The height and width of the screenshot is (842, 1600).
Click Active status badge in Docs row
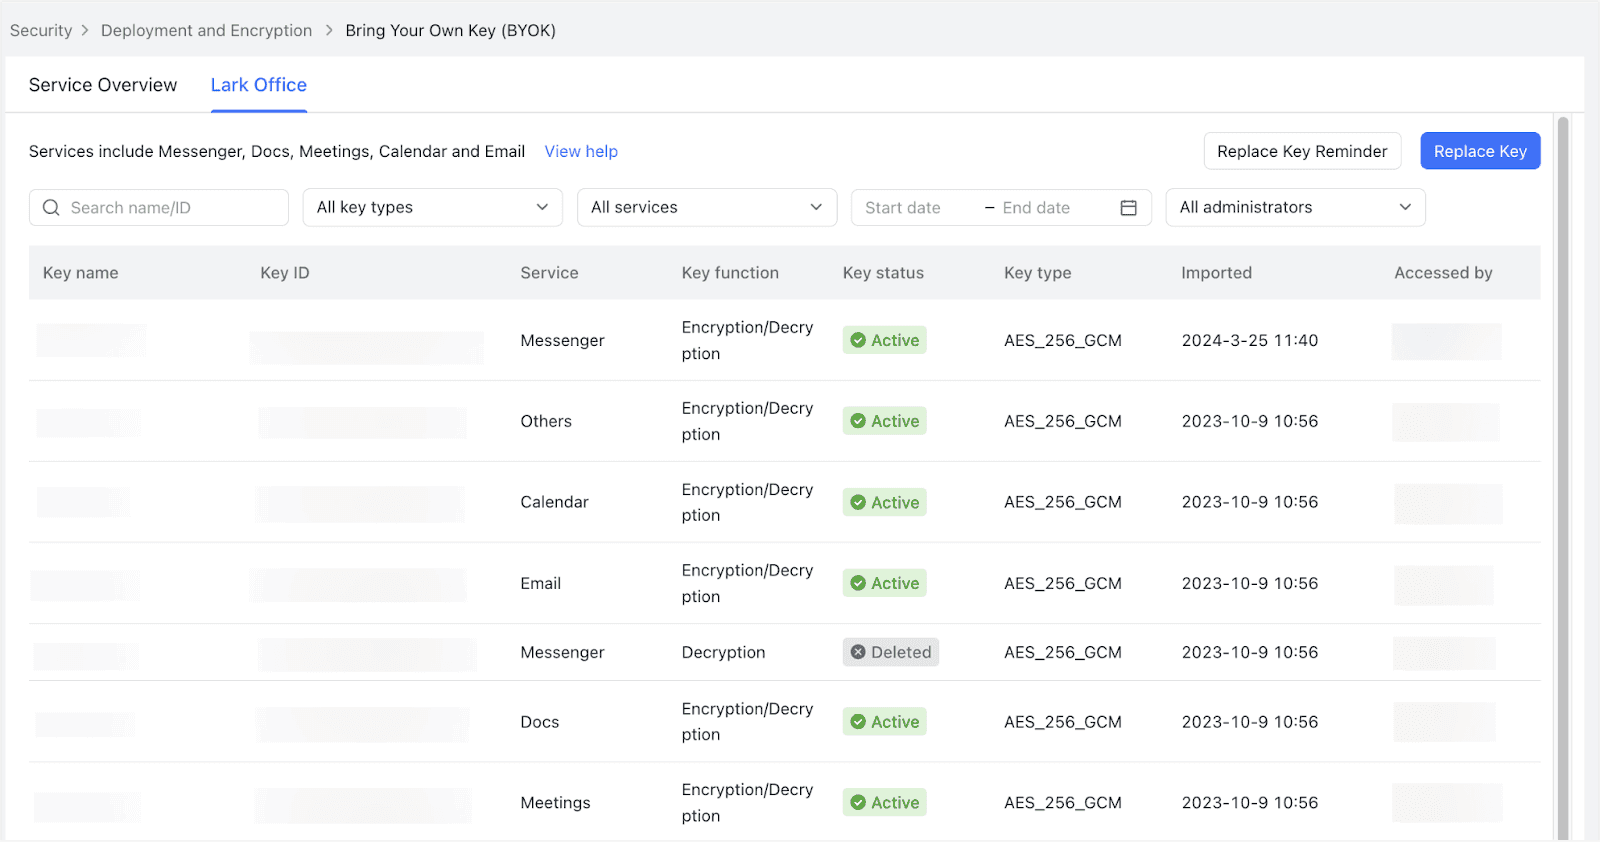[884, 722]
